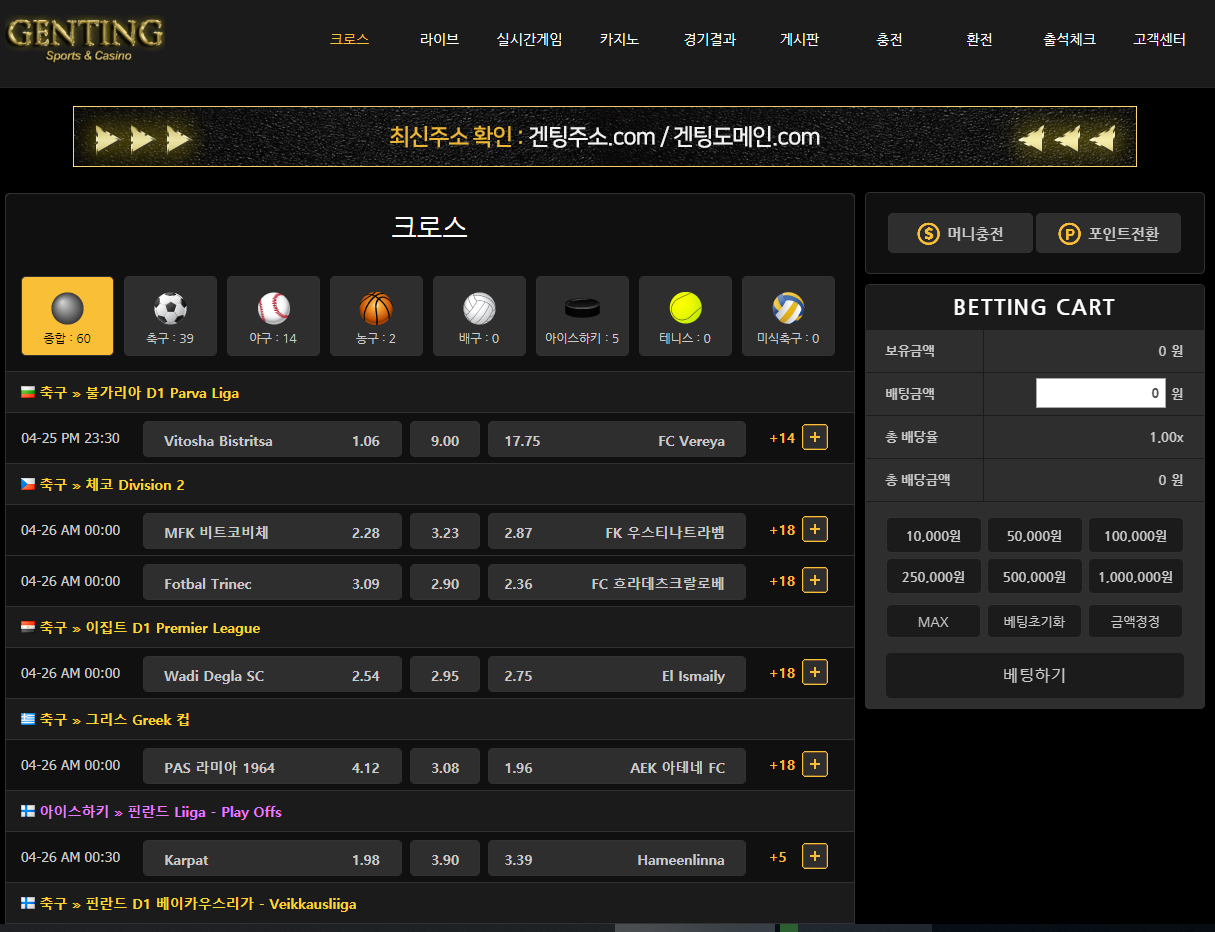Bet on FC Vereya at 17.75
This screenshot has width=1215, height=932.
coord(617,440)
